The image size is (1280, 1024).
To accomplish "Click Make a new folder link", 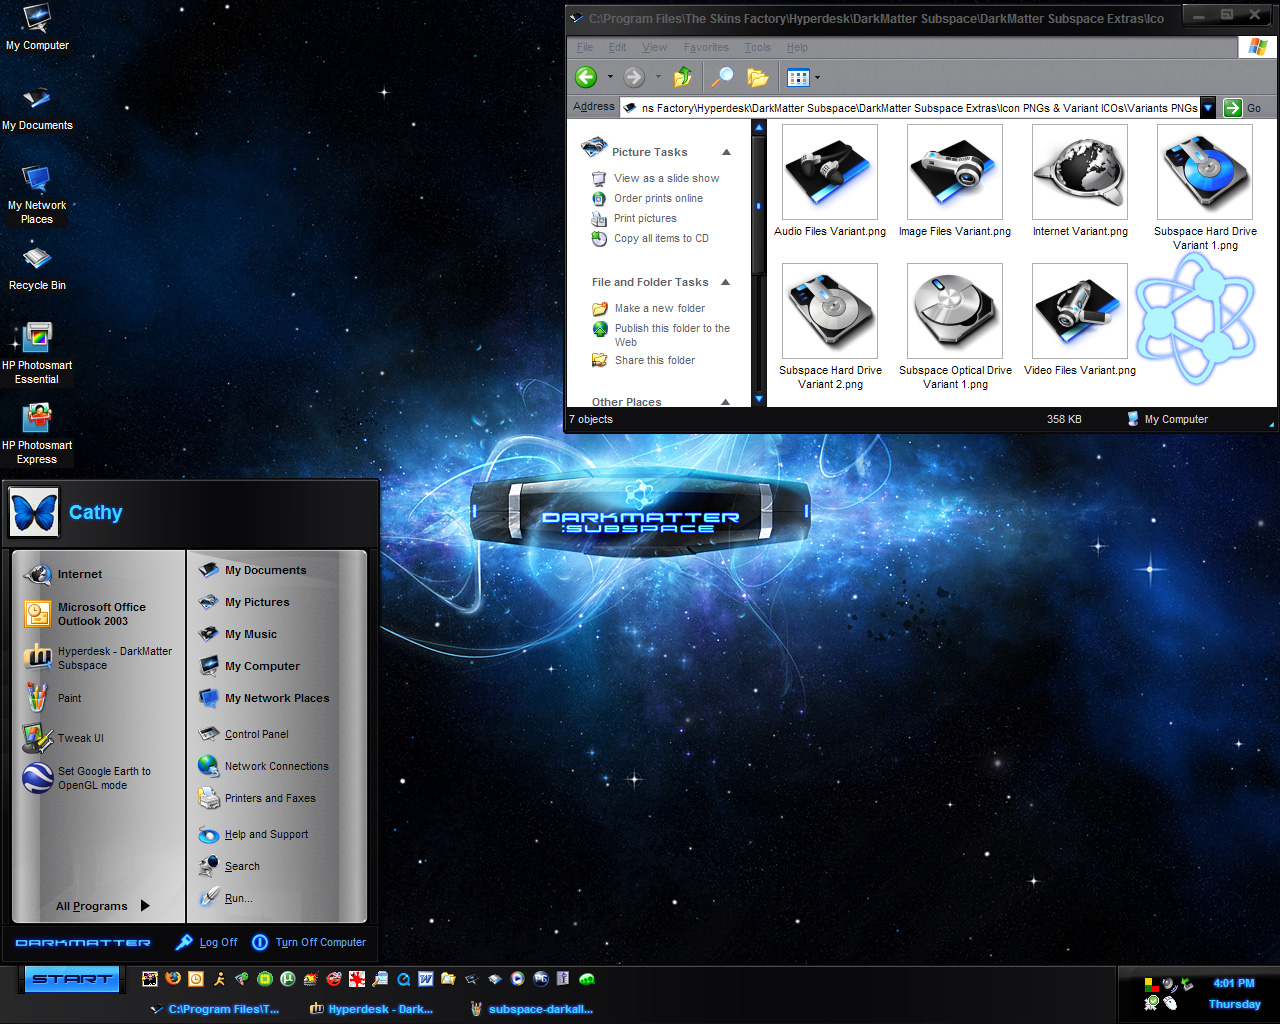I will coord(659,308).
